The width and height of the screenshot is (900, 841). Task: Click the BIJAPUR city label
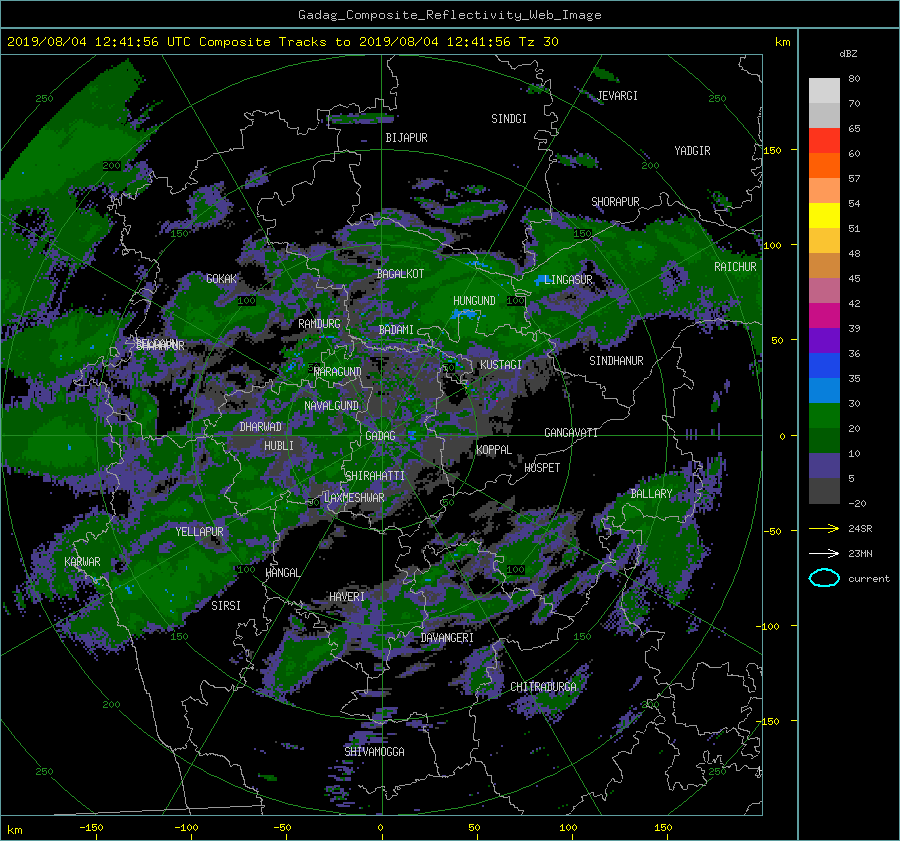[x=406, y=138]
